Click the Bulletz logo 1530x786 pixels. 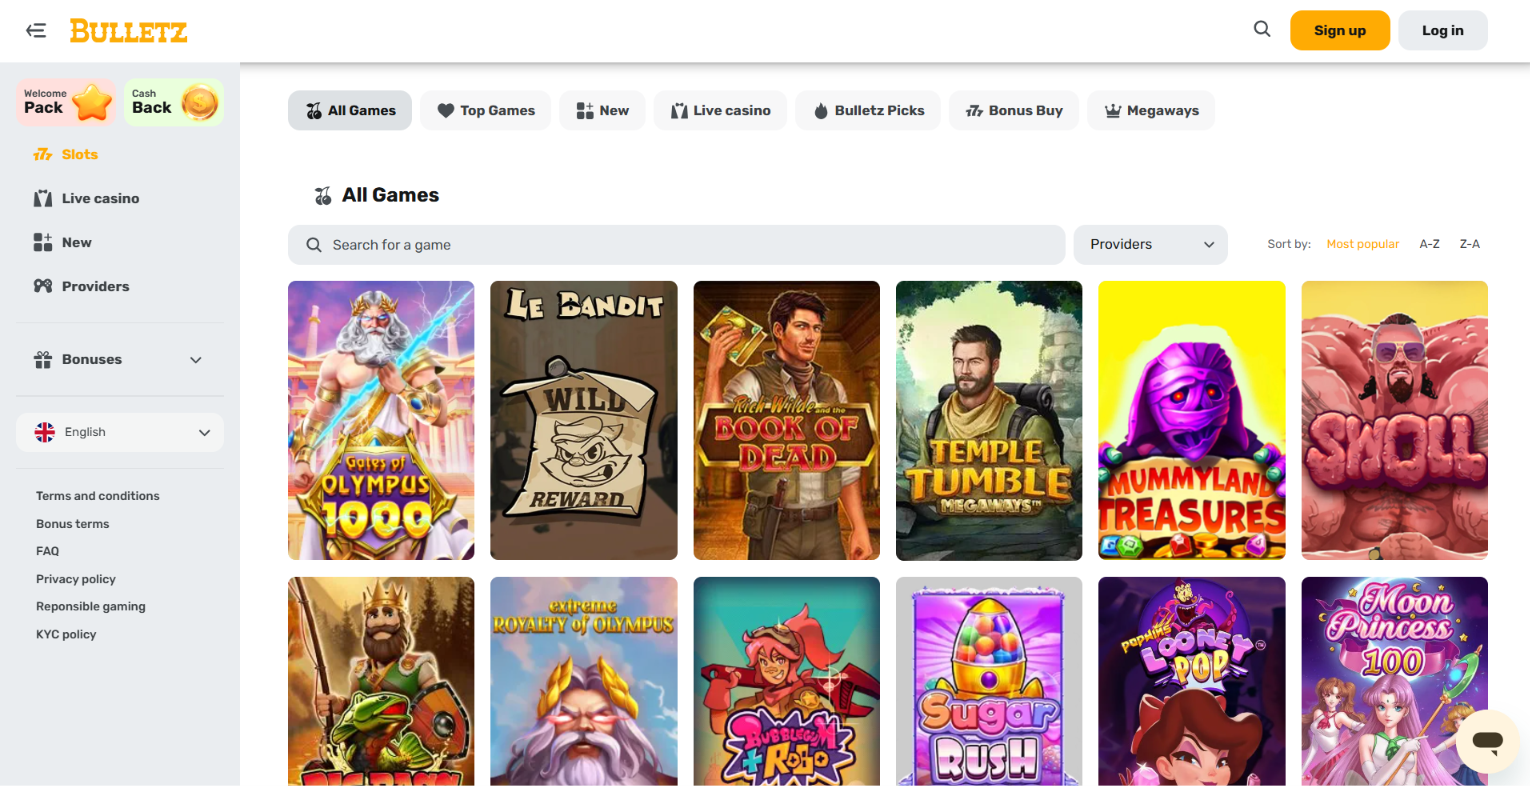[x=128, y=31]
